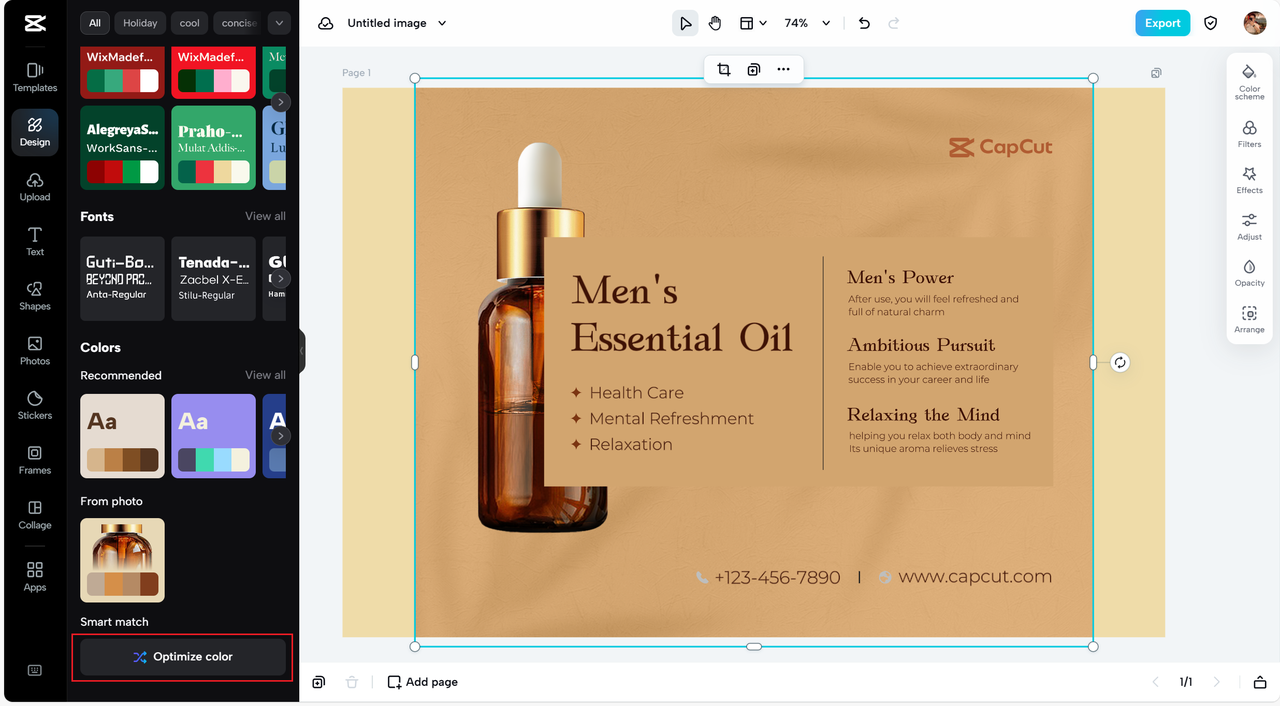
Task: Undo the last action
Action: [x=864, y=23]
